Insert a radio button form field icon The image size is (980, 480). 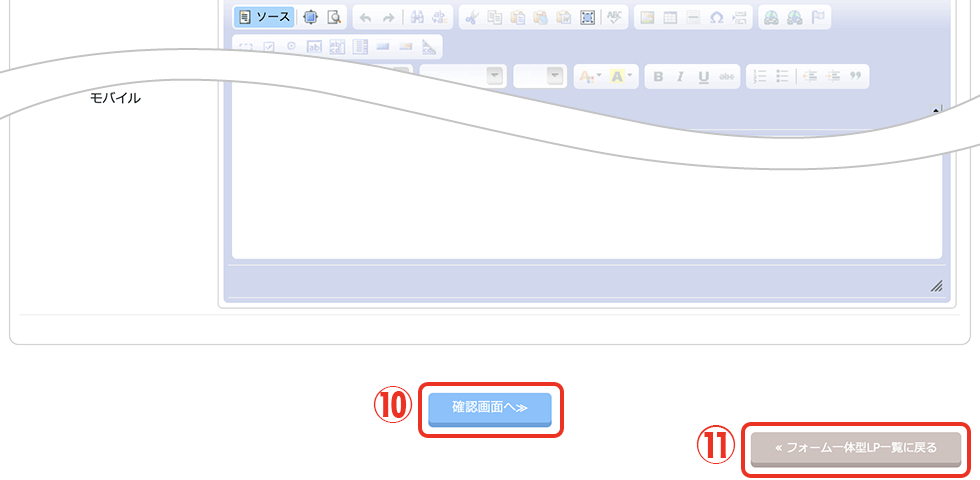tap(291, 47)
